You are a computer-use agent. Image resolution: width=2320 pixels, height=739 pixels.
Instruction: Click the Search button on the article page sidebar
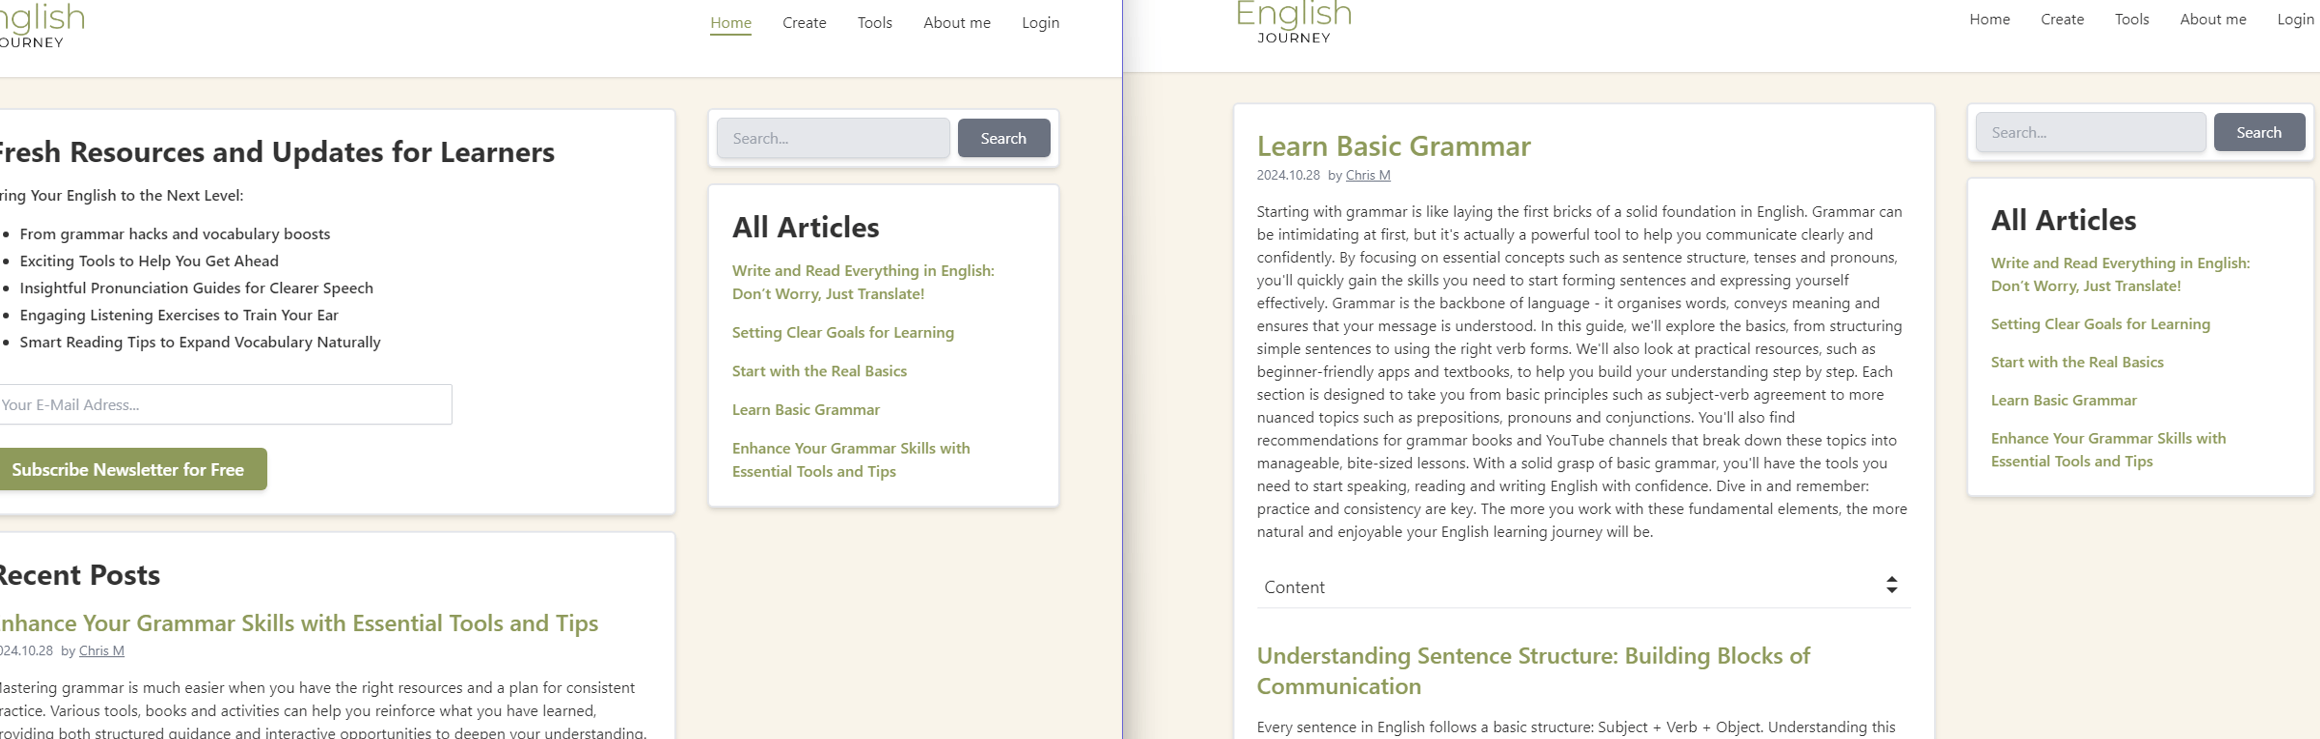2258,132
